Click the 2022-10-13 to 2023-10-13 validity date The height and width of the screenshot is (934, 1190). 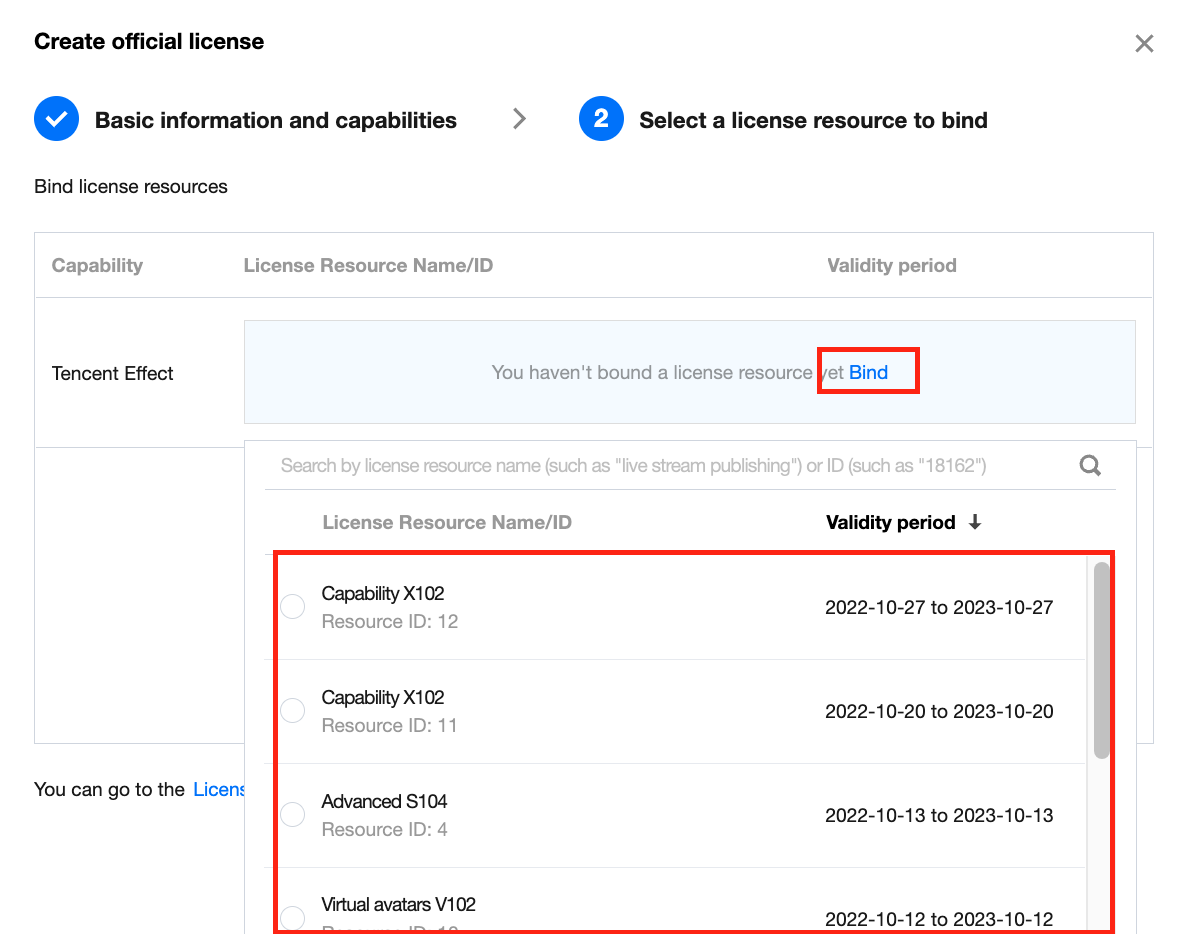click(939, 815)
